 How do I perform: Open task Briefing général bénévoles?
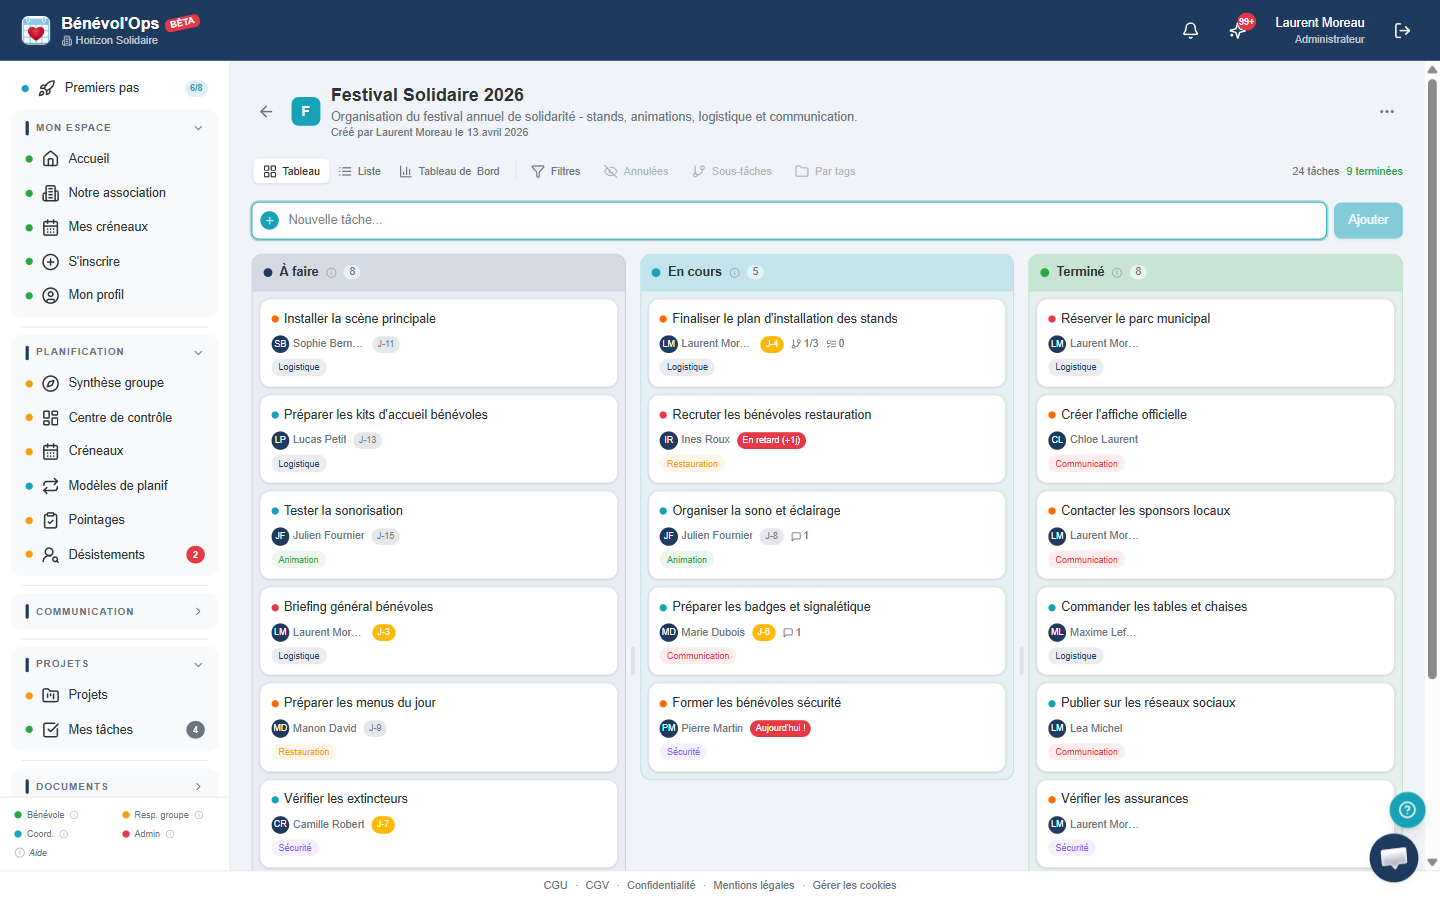pos(438,631)
